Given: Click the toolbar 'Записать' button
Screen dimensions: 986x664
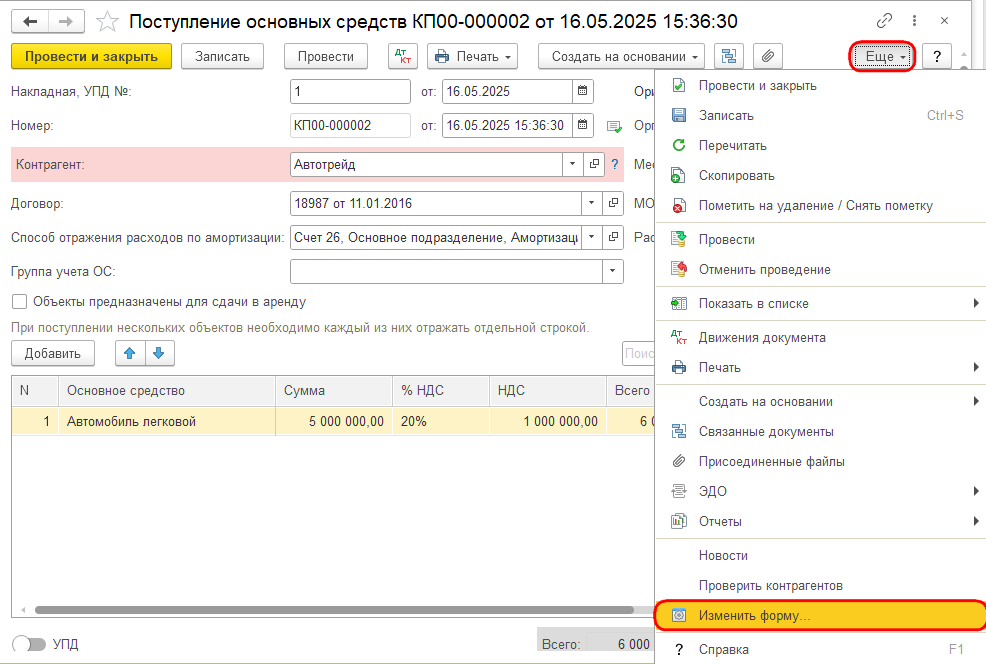Looking at the screenshot, I should coord(222,57).
